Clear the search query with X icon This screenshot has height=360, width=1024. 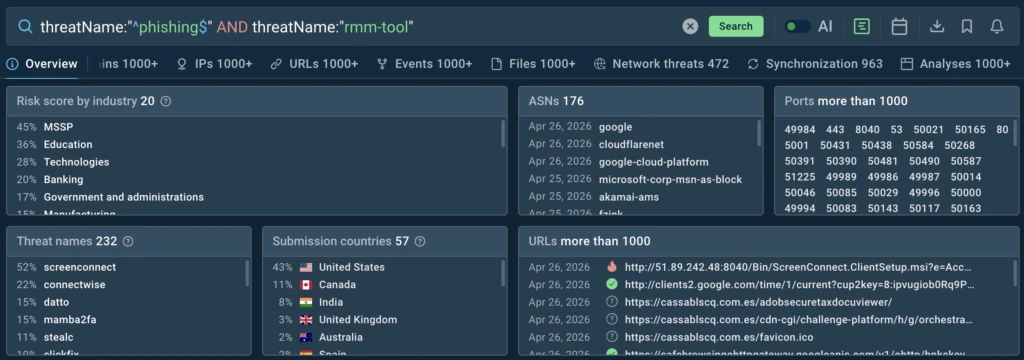690,26
